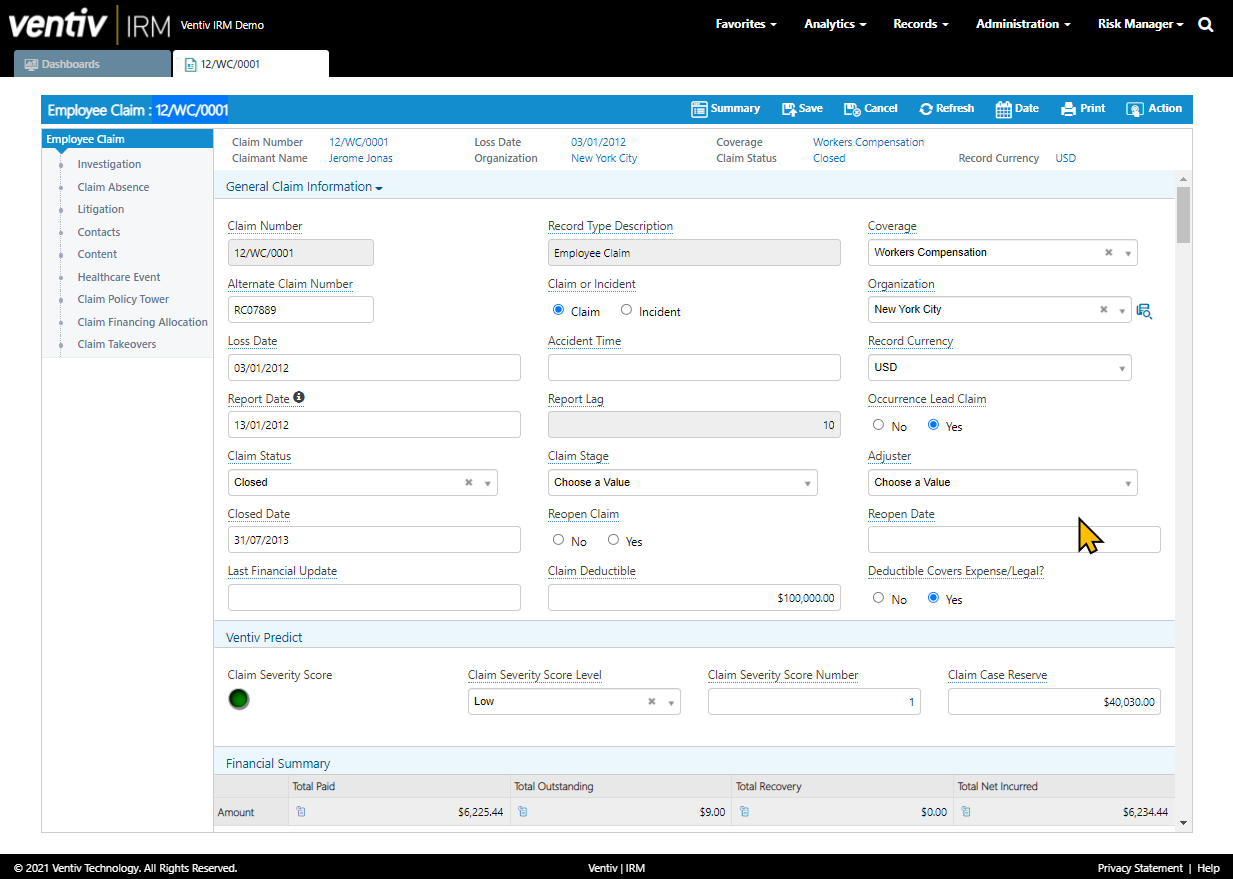Set Occurrence Lead Claim to No
Image resolution: width=1233 pixels, height=879 pixels.
[x=878, y=425]
